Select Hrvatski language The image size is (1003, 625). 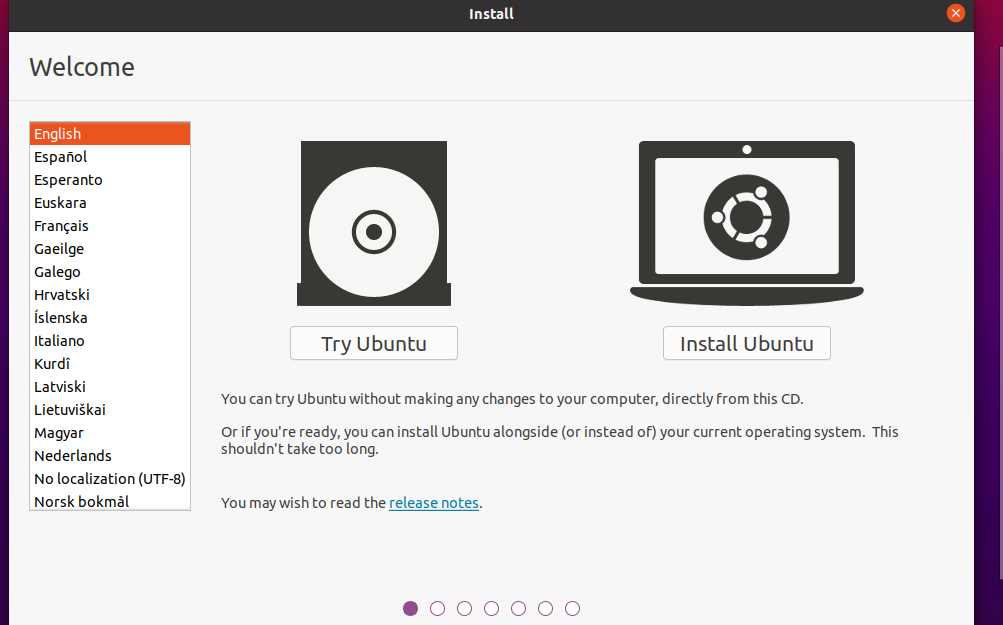(110, 295)
